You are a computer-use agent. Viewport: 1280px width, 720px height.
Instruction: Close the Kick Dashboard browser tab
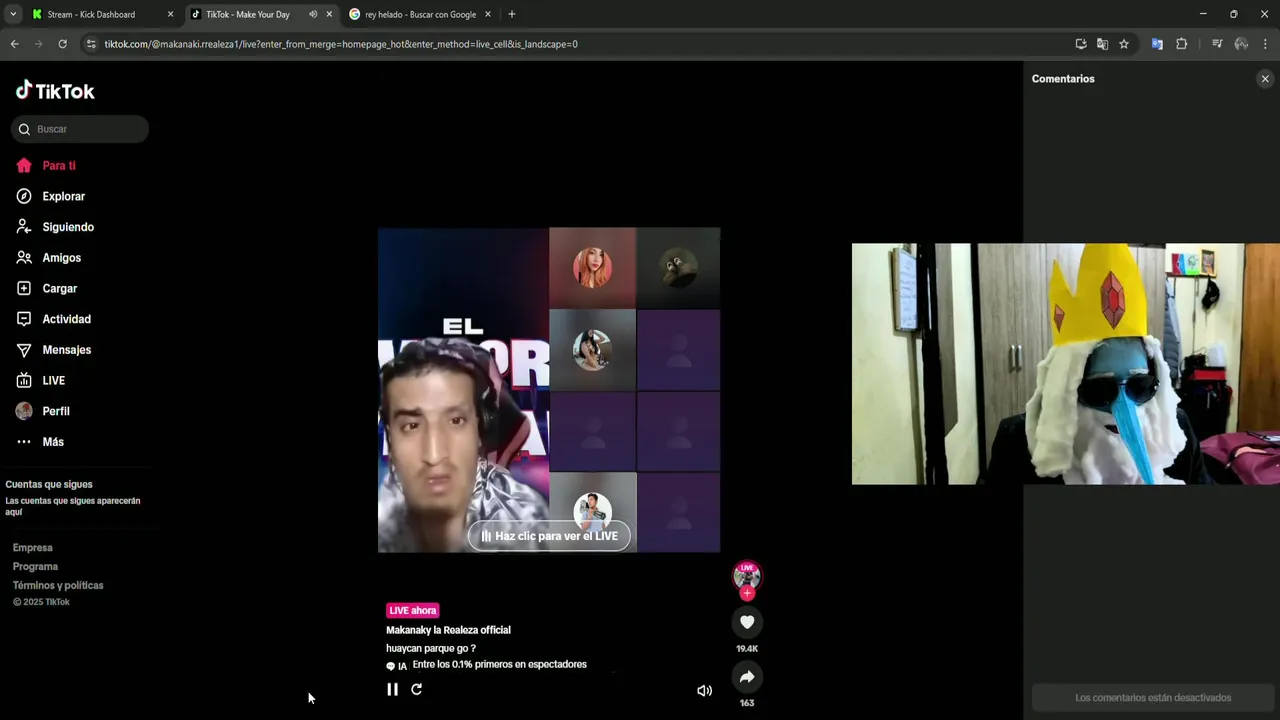(170, 14)
